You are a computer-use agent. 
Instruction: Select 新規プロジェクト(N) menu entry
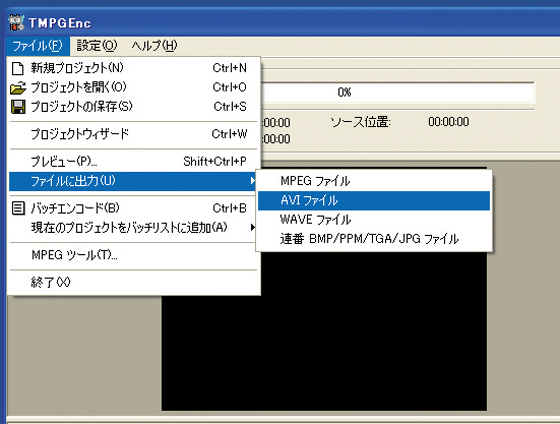point(133,68)
